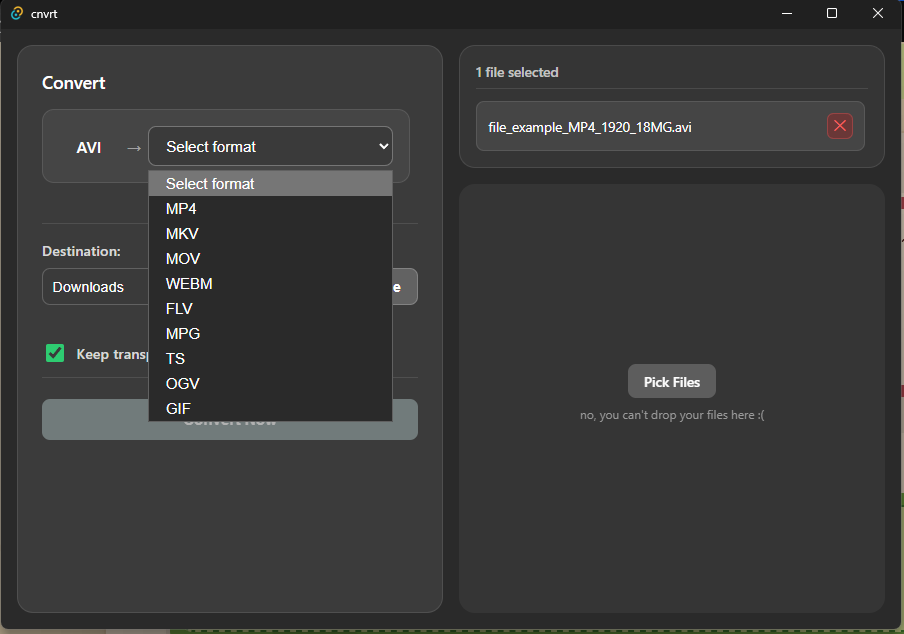Remove file_example_MP4_1920_18MG.avi with red X

click(840, 126)
